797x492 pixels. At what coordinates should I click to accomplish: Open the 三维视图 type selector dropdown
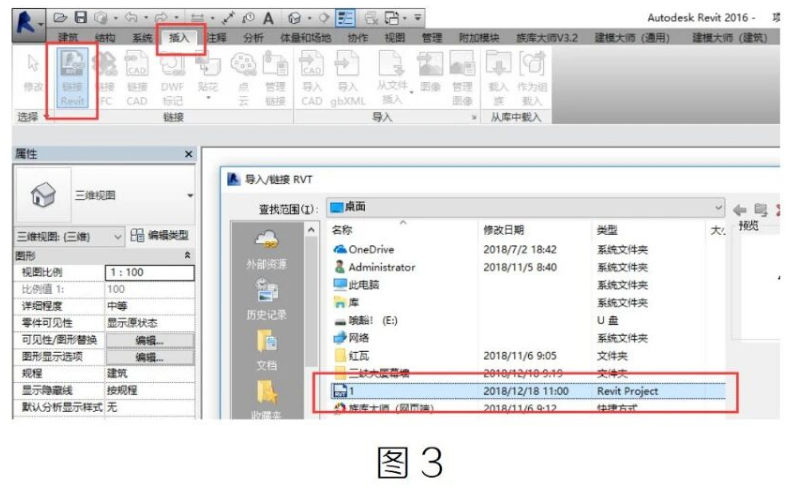pos(190,195)
